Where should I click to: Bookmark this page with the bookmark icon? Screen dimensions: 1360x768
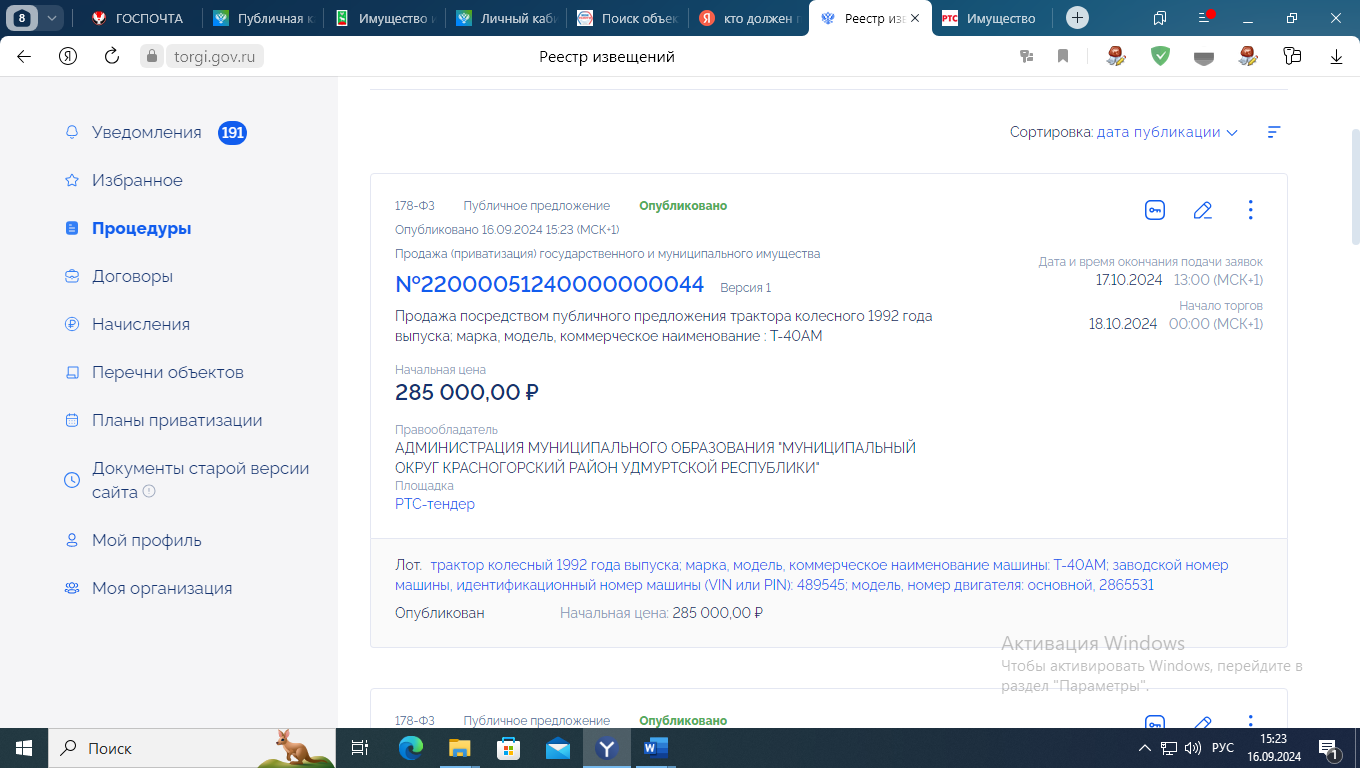pos(1063,57)
